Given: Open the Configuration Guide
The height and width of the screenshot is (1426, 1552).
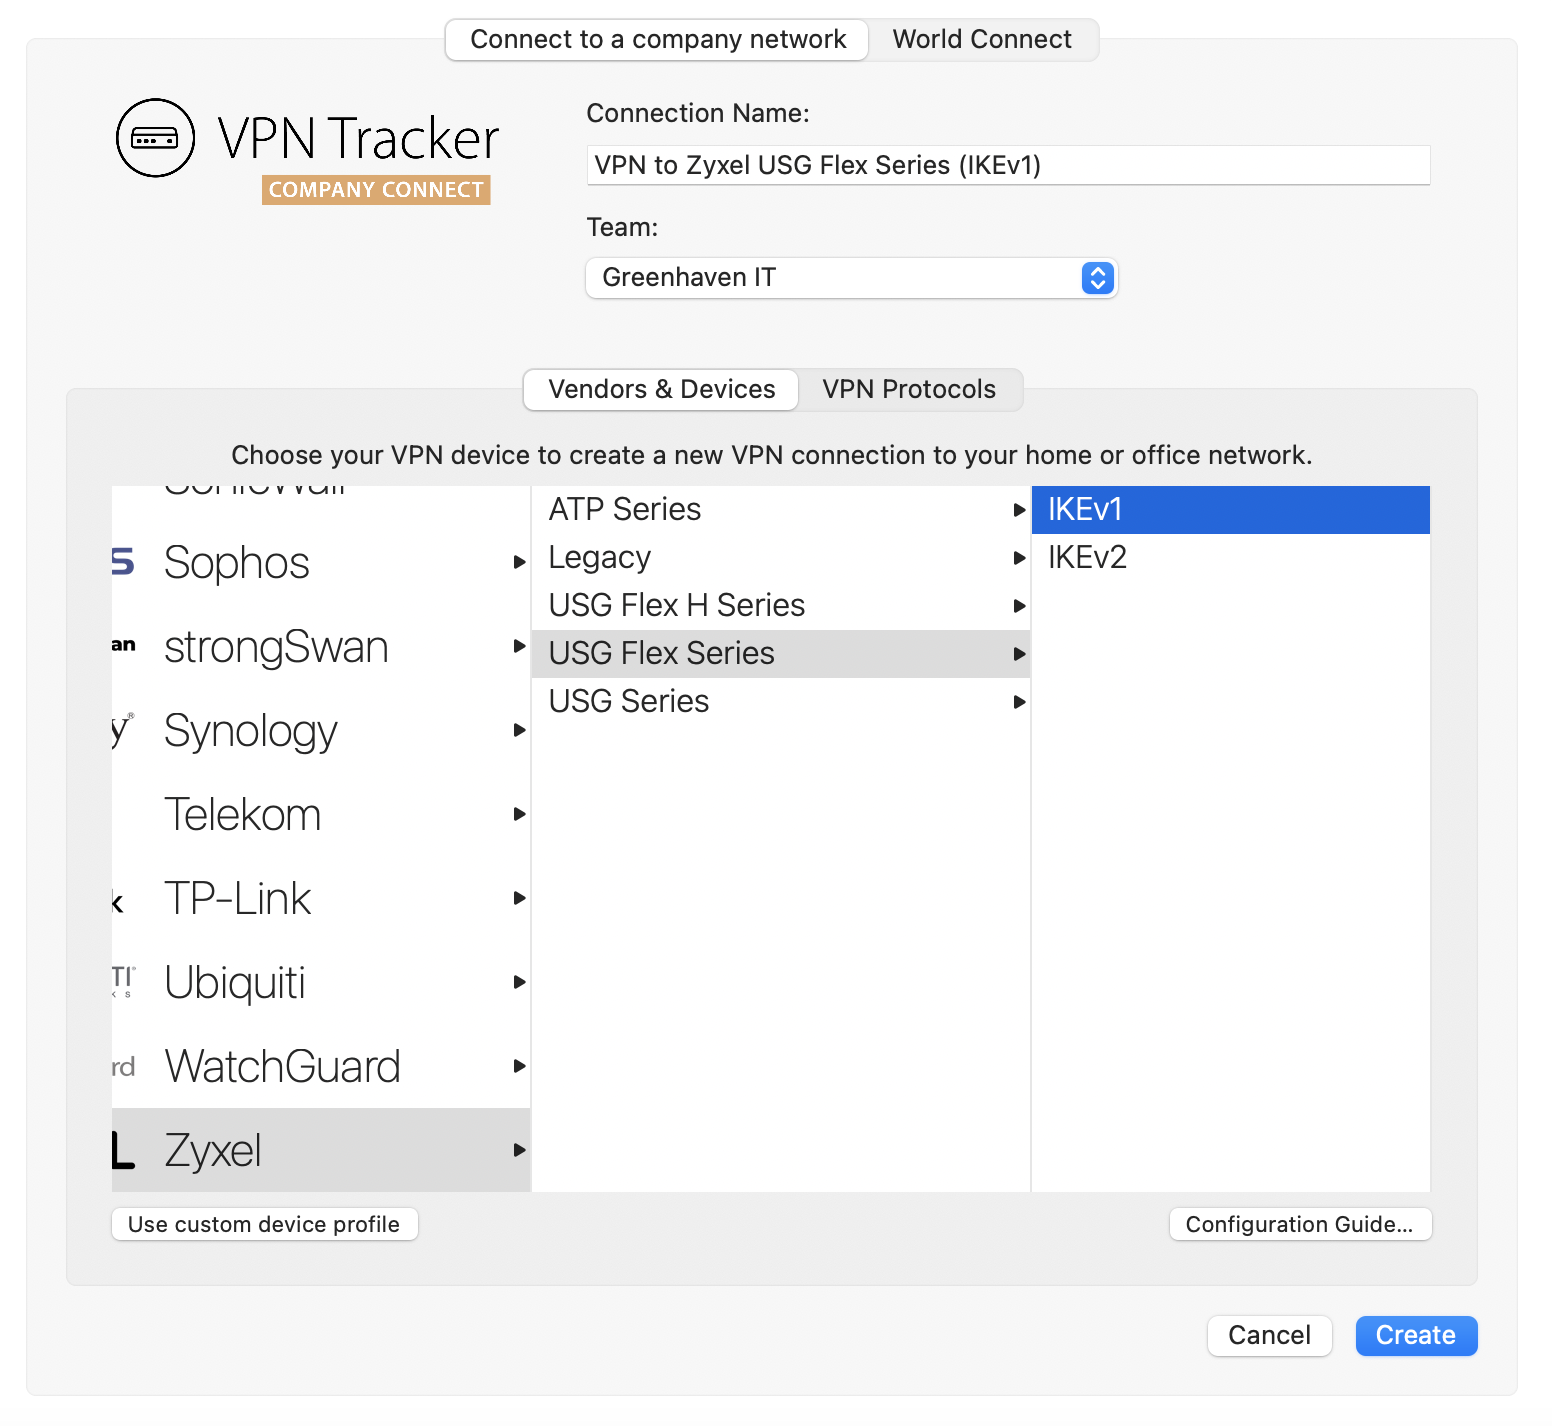Looking at the screenshot, I should point(1300,1224).
